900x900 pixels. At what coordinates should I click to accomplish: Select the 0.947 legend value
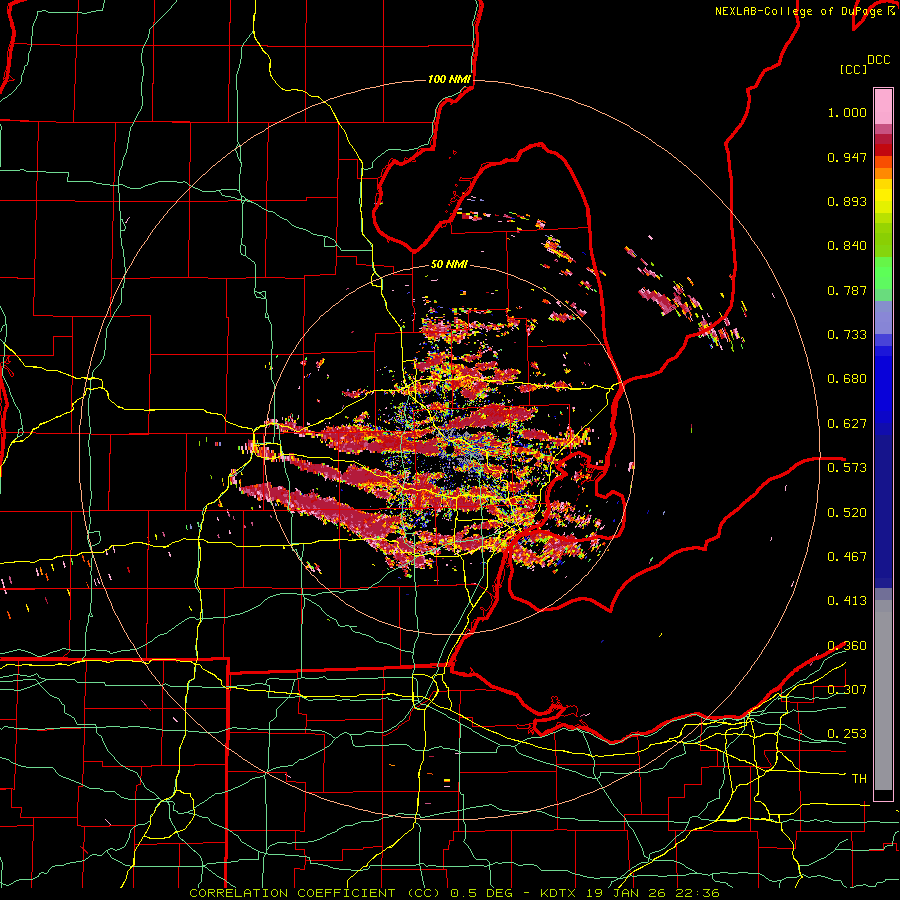click(847, 157)
